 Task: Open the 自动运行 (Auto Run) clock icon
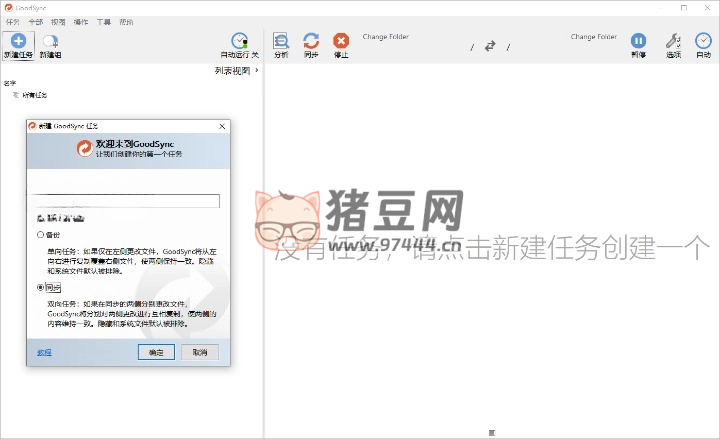pos(240,41)
